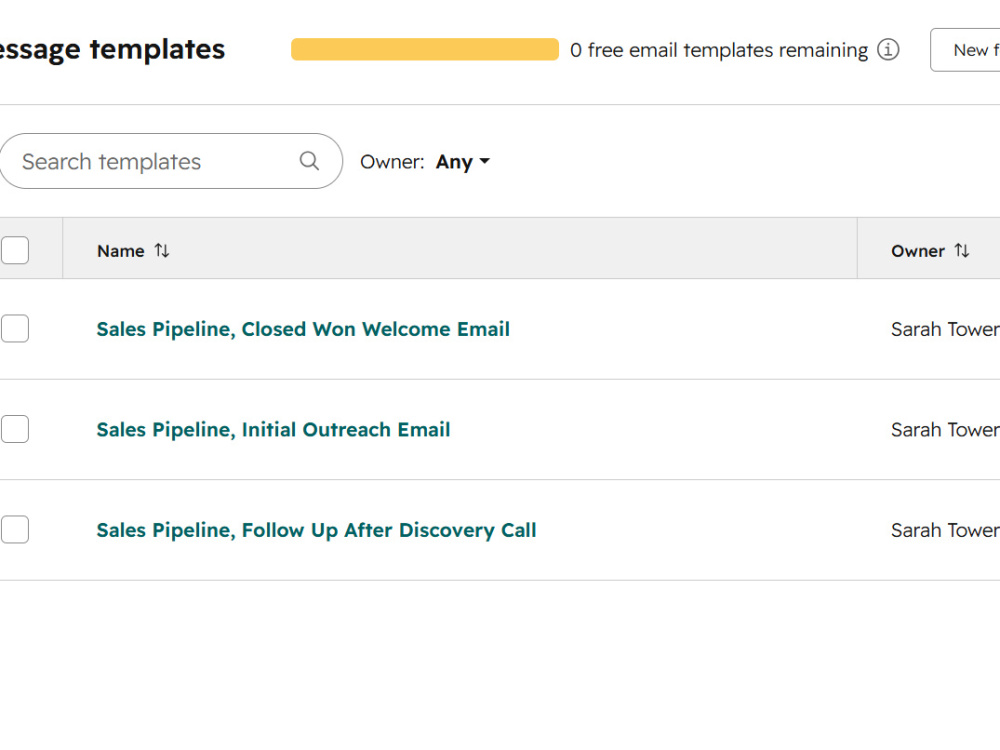Viewport: 1000px width, 750px height.
Task: Click the yellow template usage progress bar
Action: pyautogui.click(x=425, y=49)
